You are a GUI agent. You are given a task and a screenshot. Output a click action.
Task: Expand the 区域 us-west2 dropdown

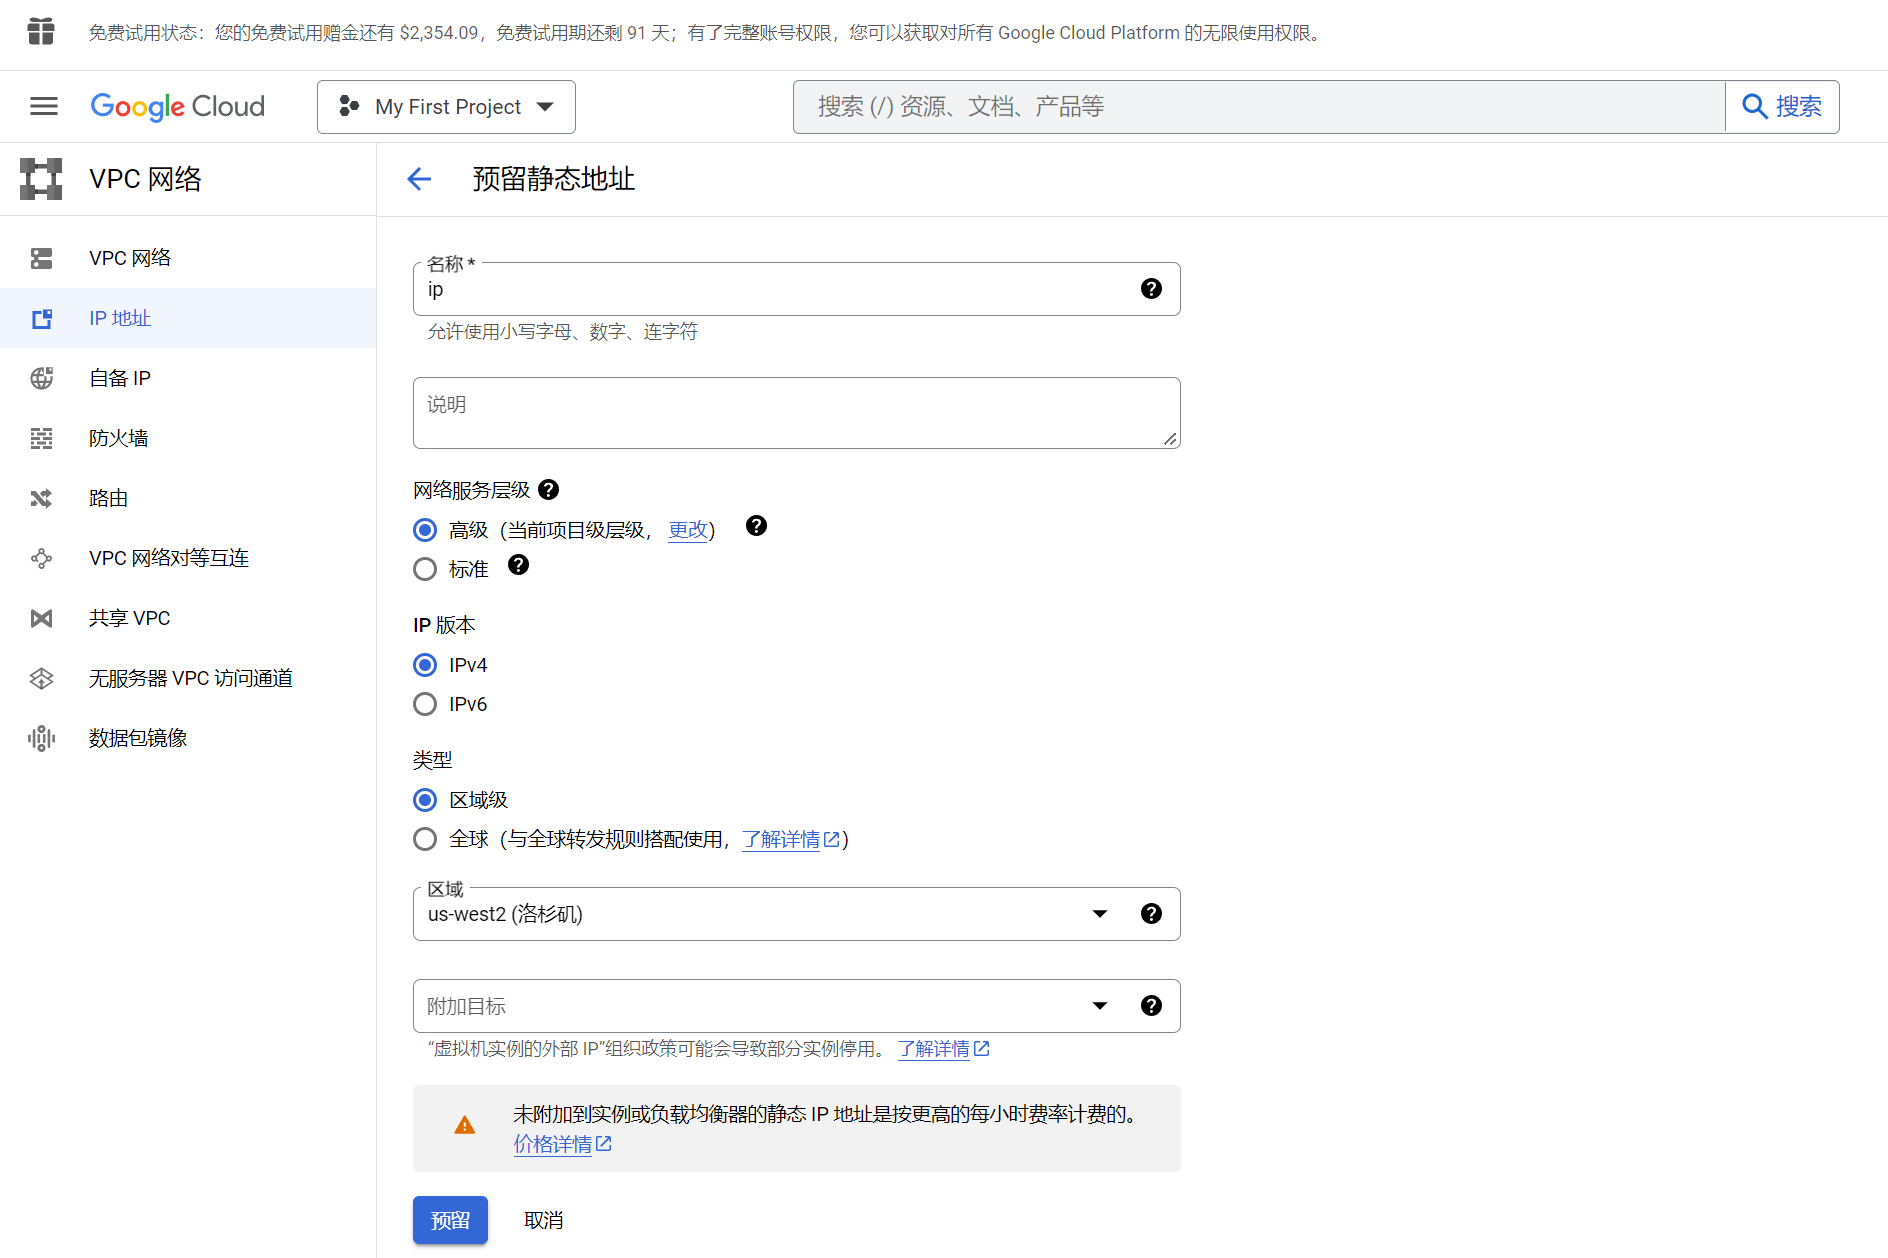click(1099, 914)
